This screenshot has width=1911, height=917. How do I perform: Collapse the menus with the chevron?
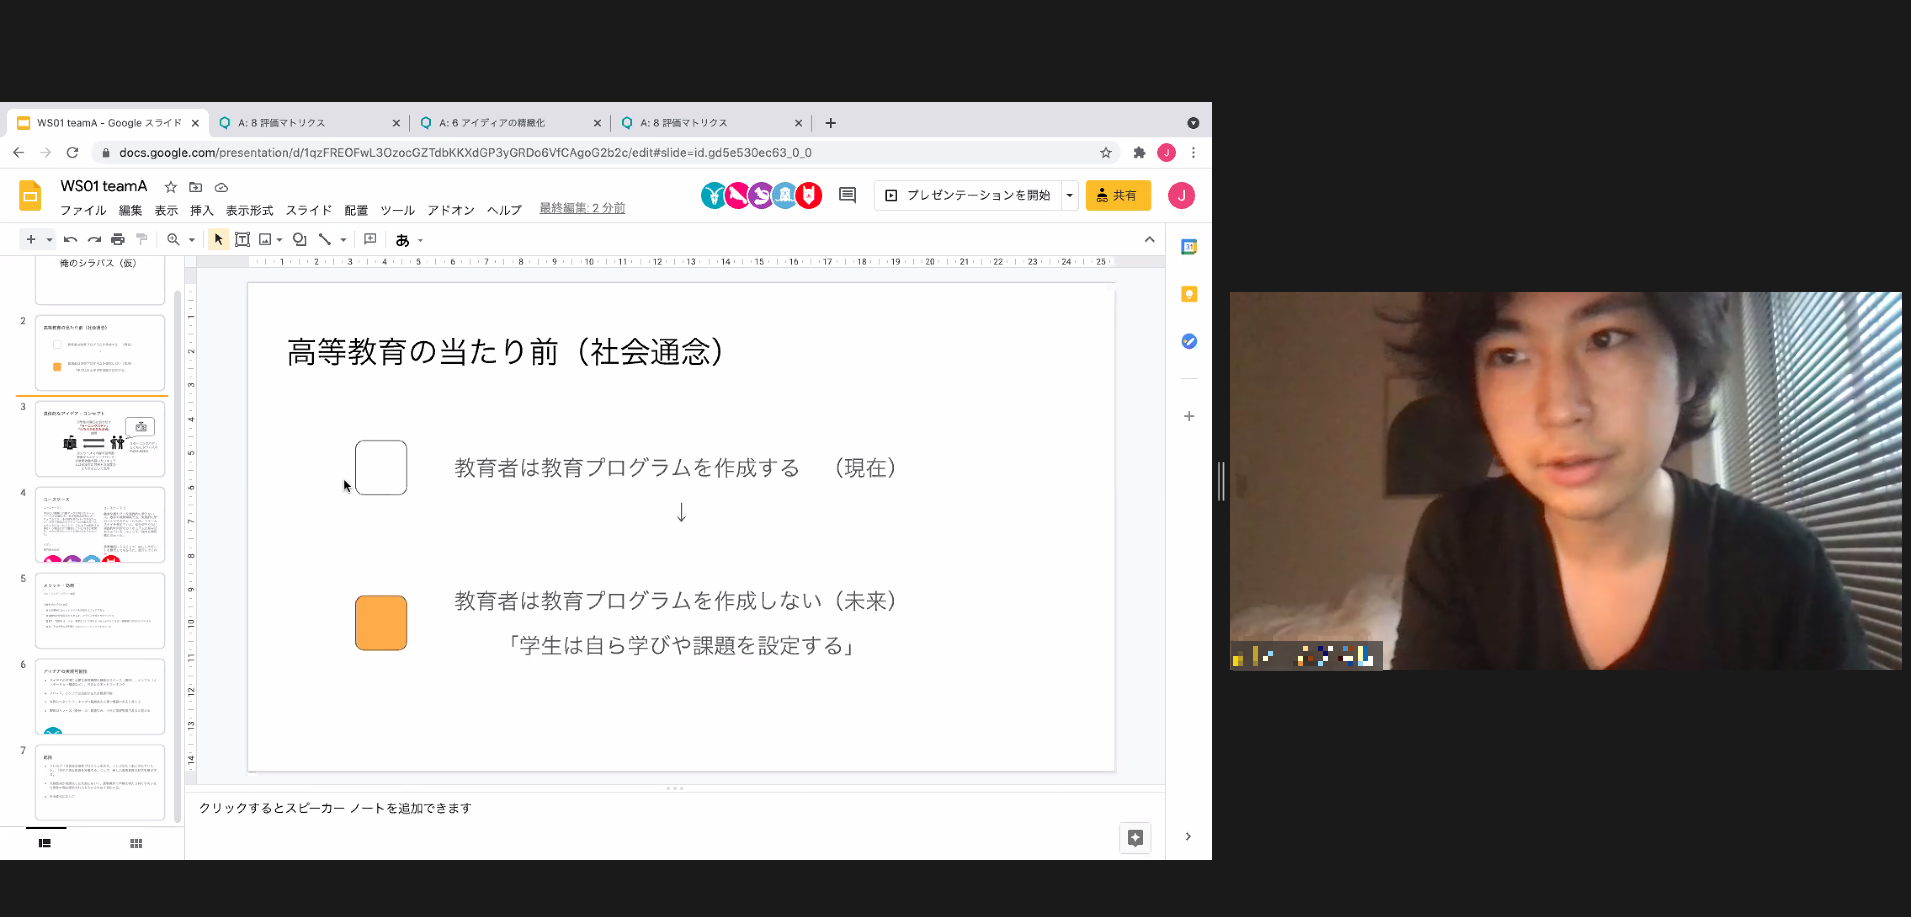[1150, 240]
